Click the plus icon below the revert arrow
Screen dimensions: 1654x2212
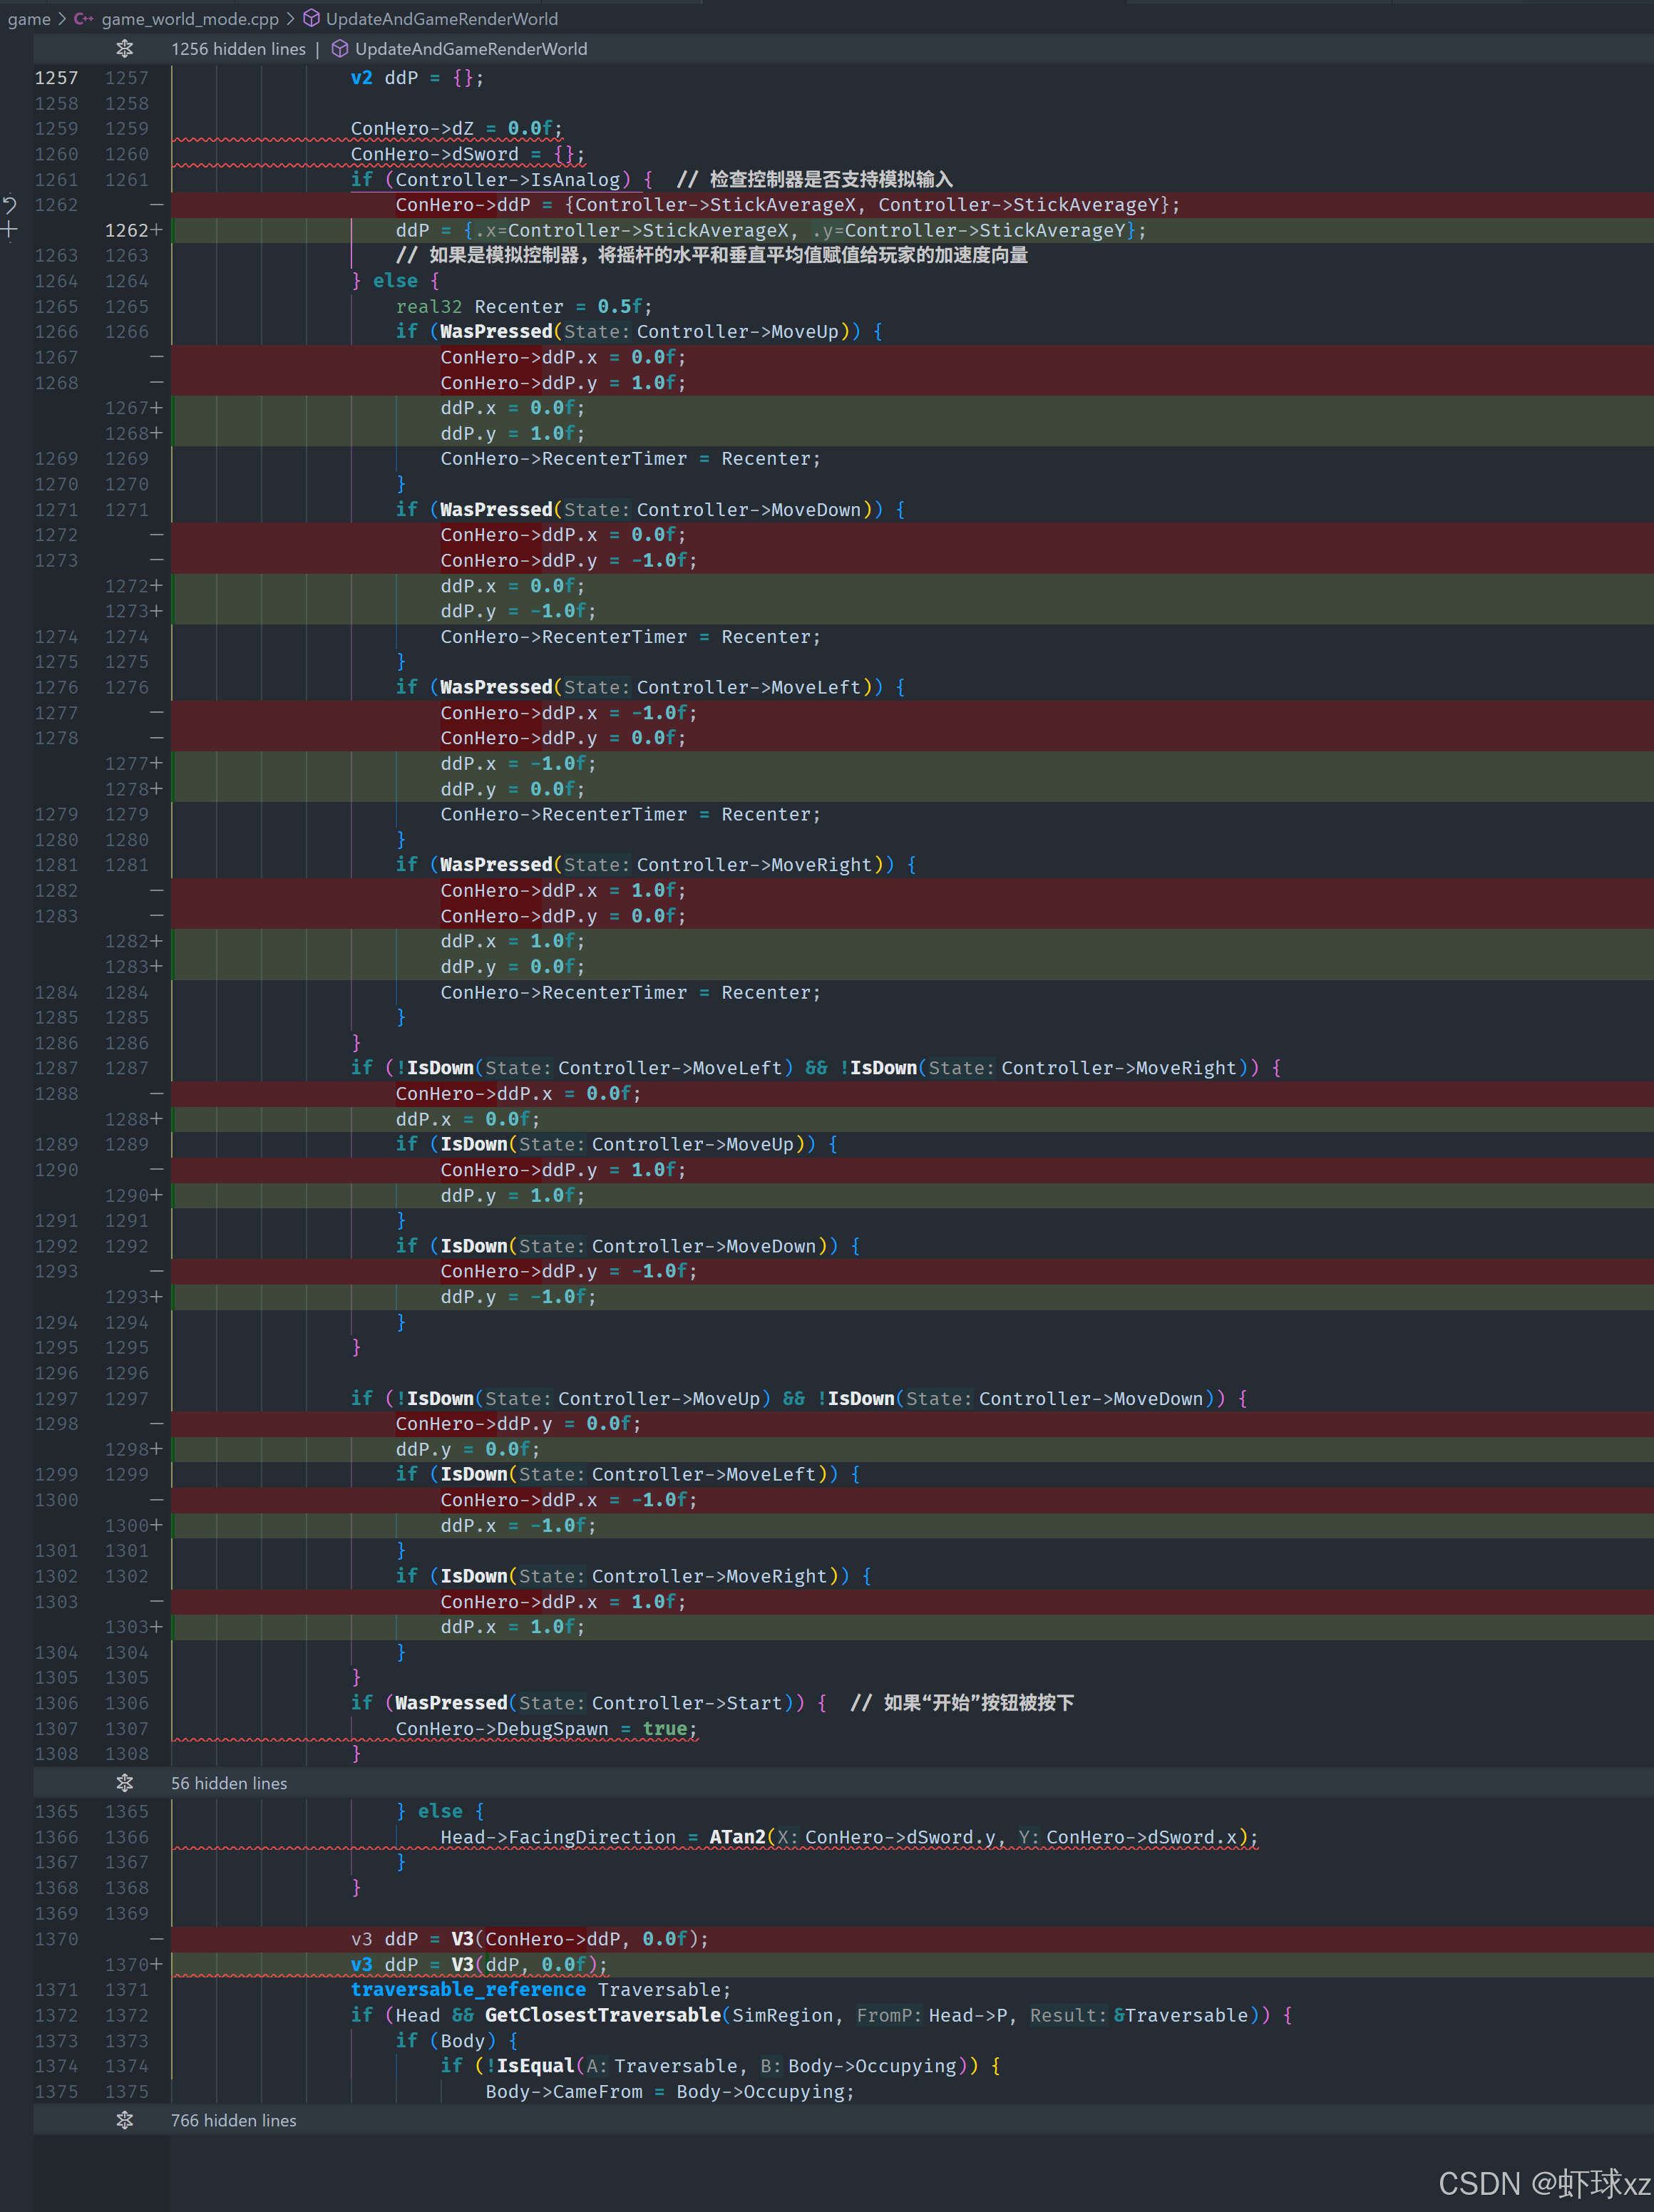click(10, 230)
